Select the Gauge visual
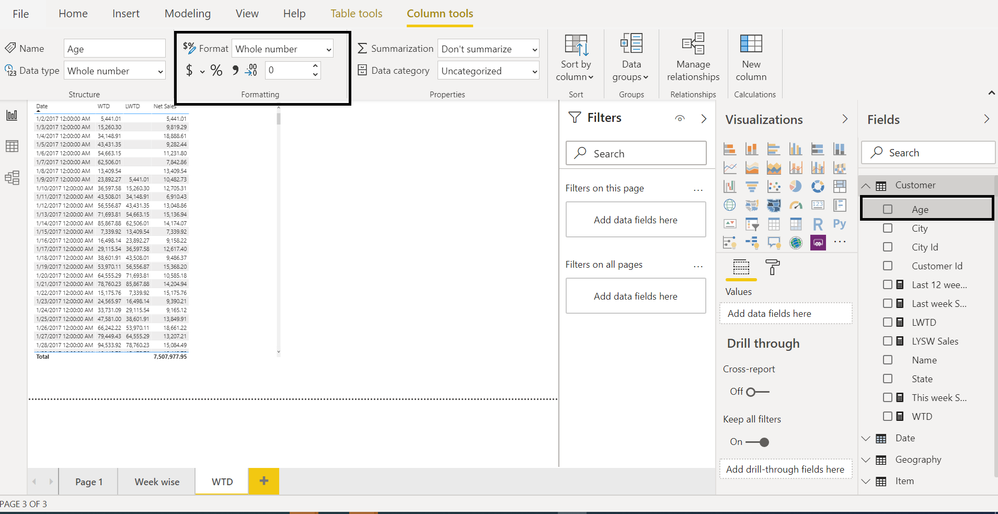998x514 pixels. tap(796, 205)
